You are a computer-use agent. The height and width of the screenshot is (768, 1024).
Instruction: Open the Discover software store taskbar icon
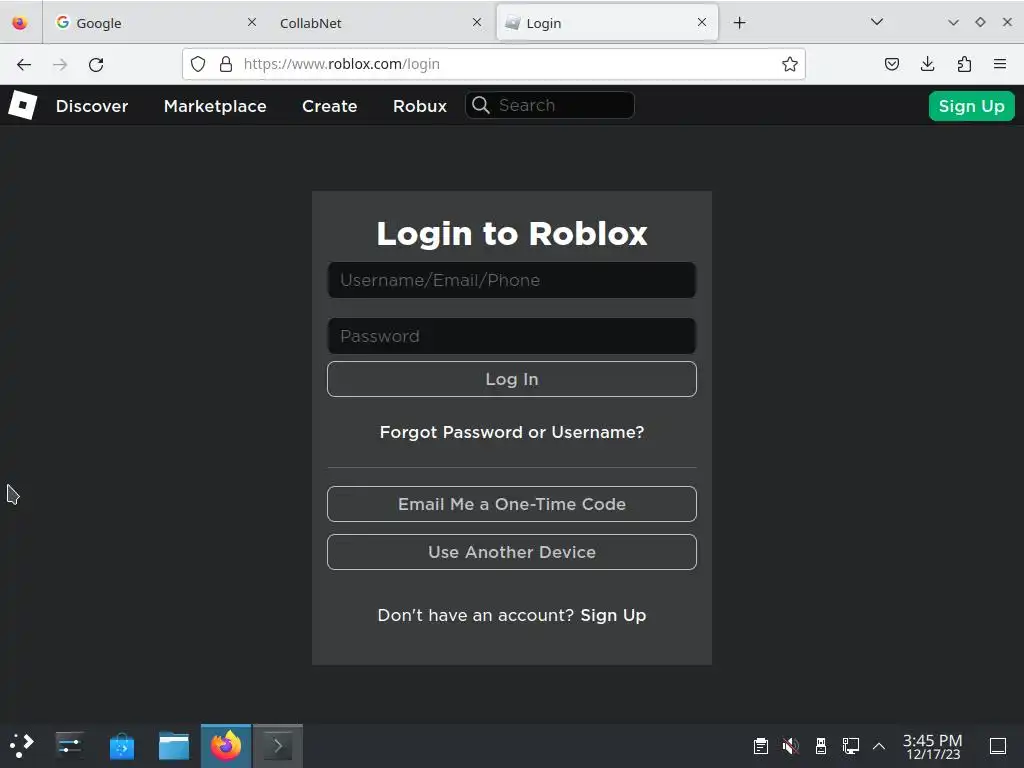click(121, 746)
